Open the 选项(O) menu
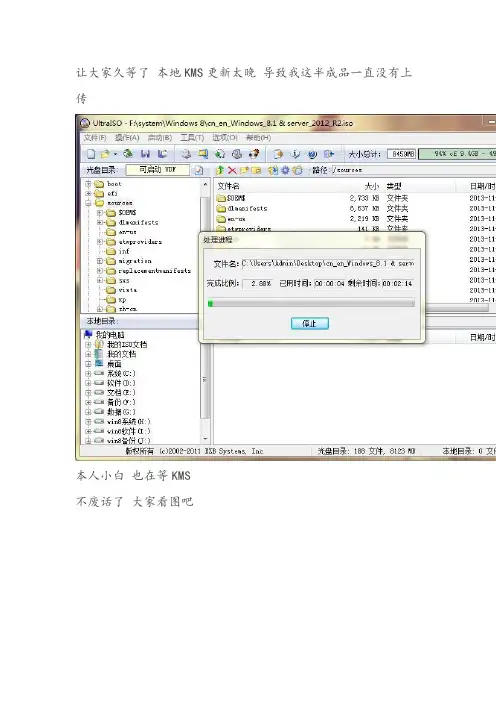The width and height of the screenshot is (496, 702). (x=225, y=137)
